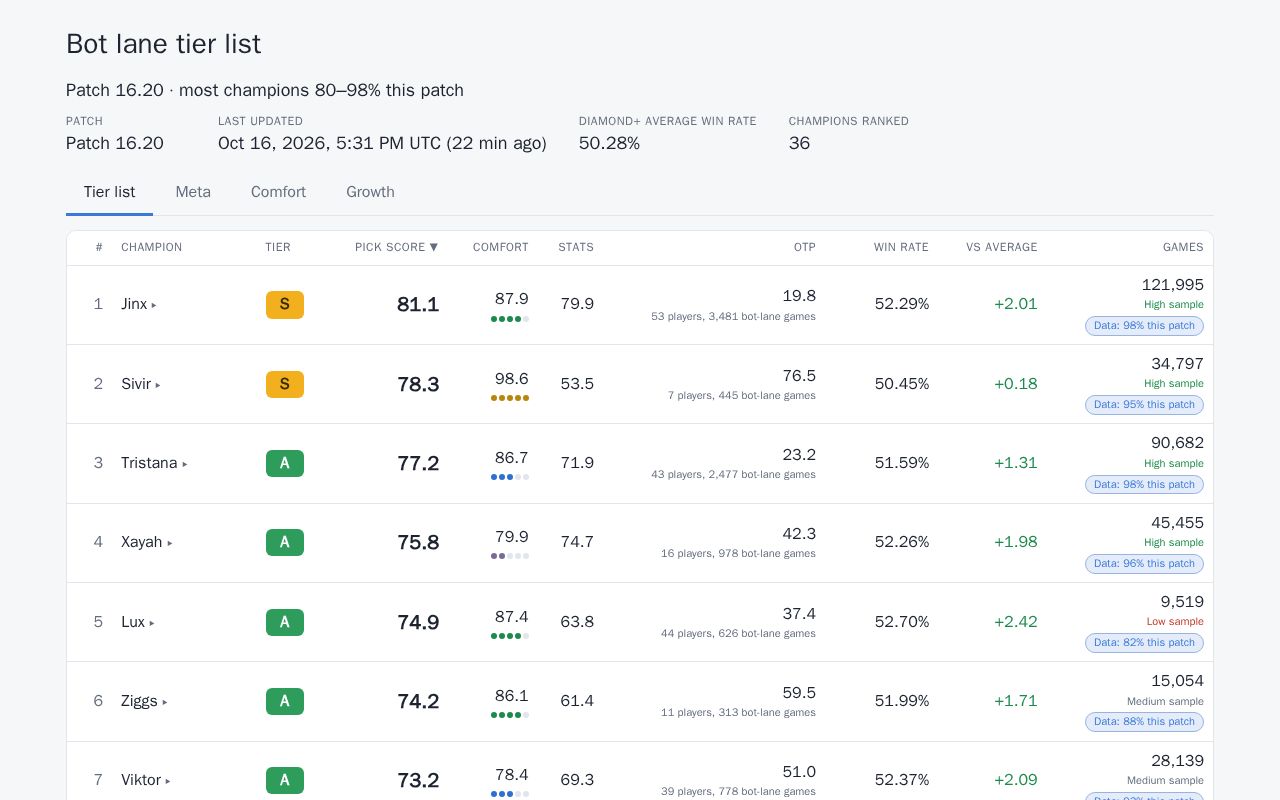The image size is (1280, 800).
Task: Click Lux's 'Low sample' label
Action: 1175,622
